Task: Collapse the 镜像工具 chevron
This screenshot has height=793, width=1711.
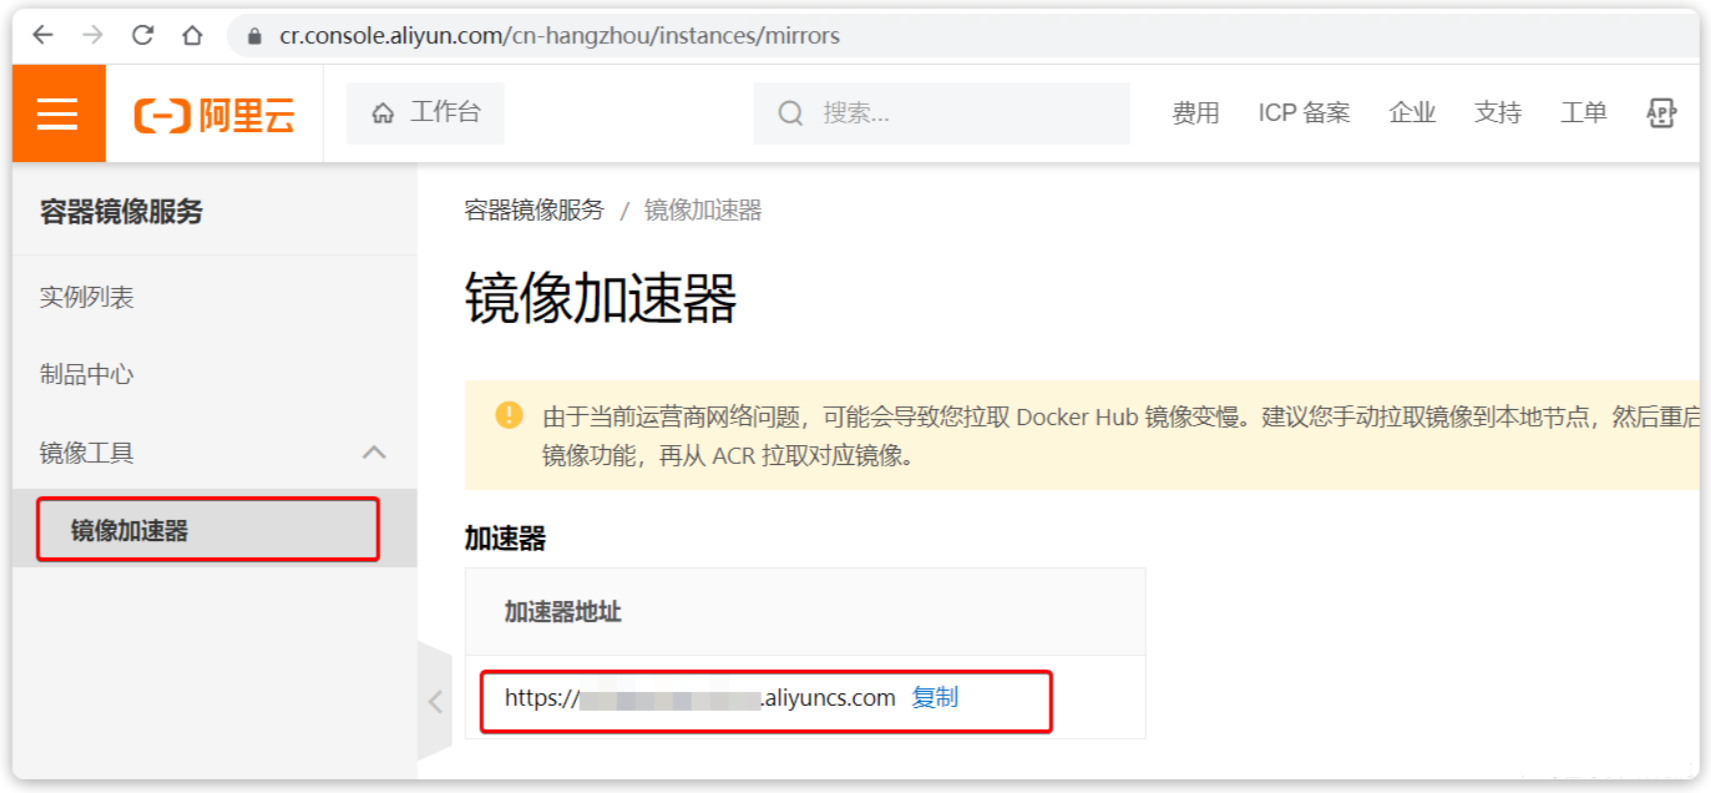Action: click(x=374, y=453)
